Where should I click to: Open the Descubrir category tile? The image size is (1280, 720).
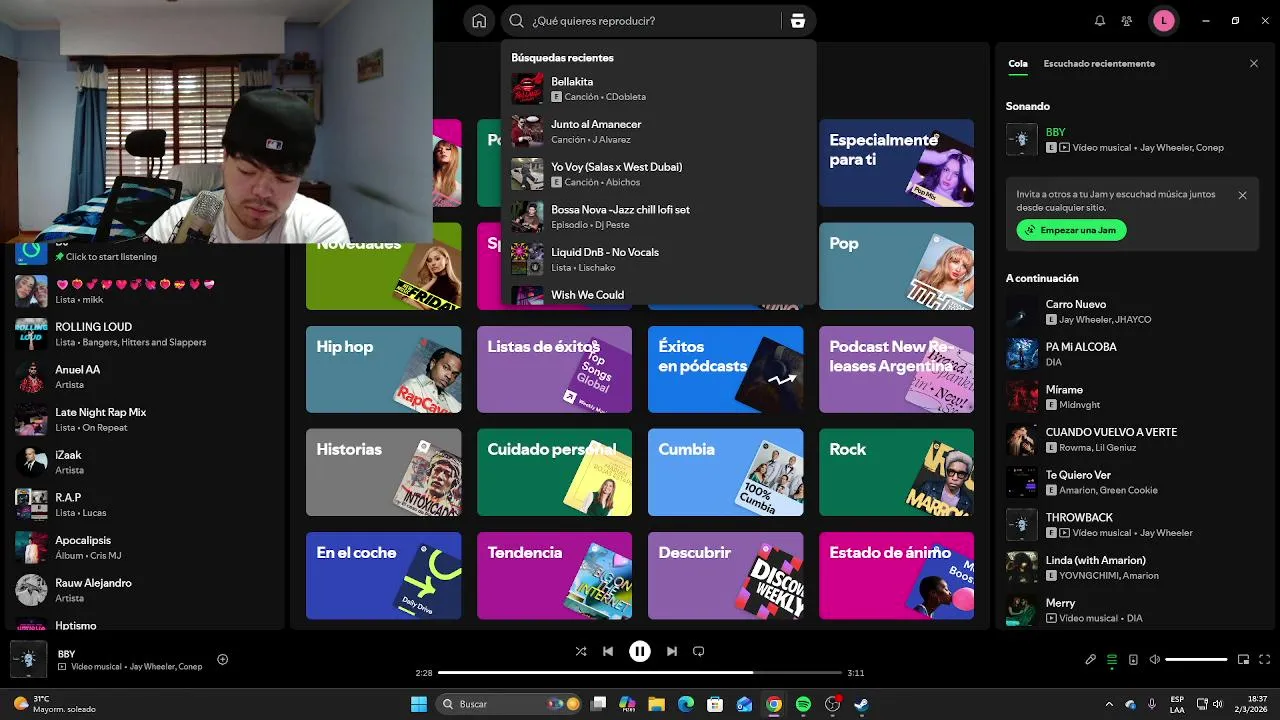(x=725, y=575)
